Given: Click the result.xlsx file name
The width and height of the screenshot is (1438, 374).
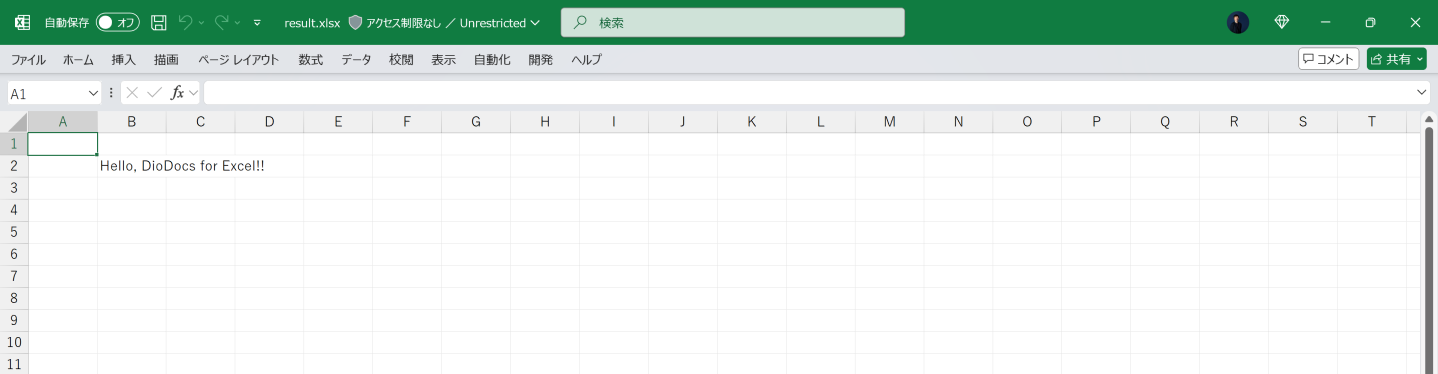Looking at the screenshot, I should (x=312, y=22).
